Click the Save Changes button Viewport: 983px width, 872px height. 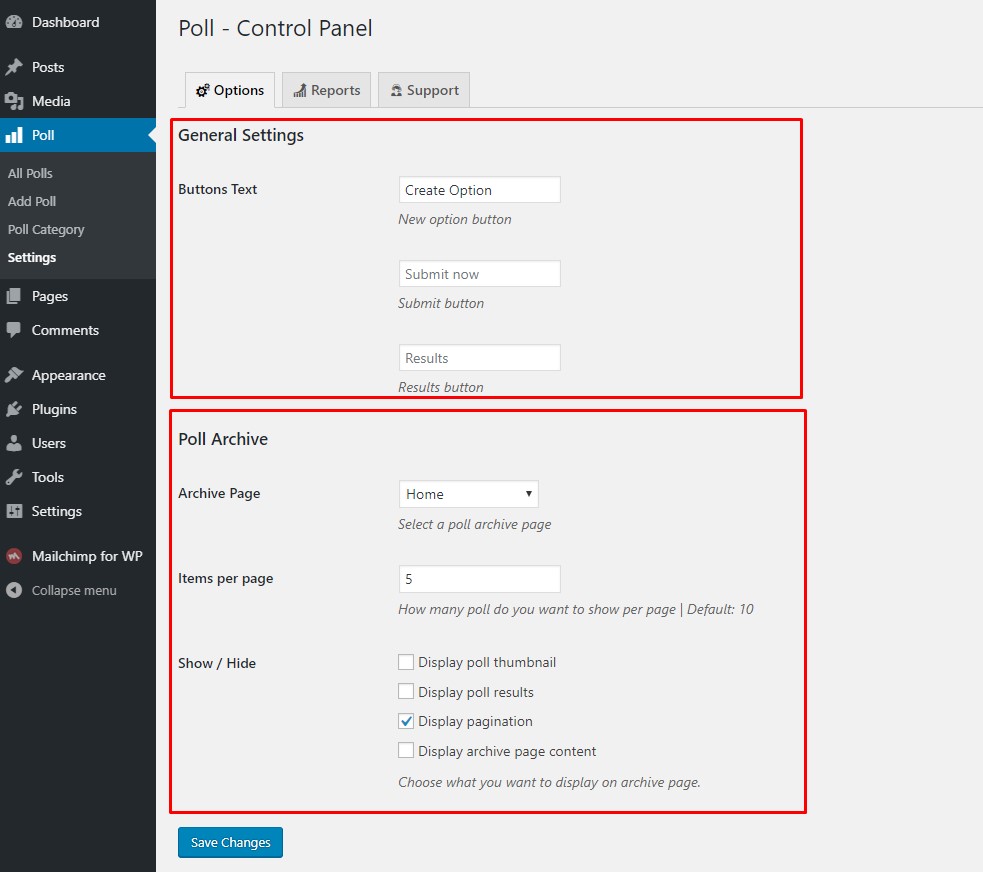tap(230, 842)
